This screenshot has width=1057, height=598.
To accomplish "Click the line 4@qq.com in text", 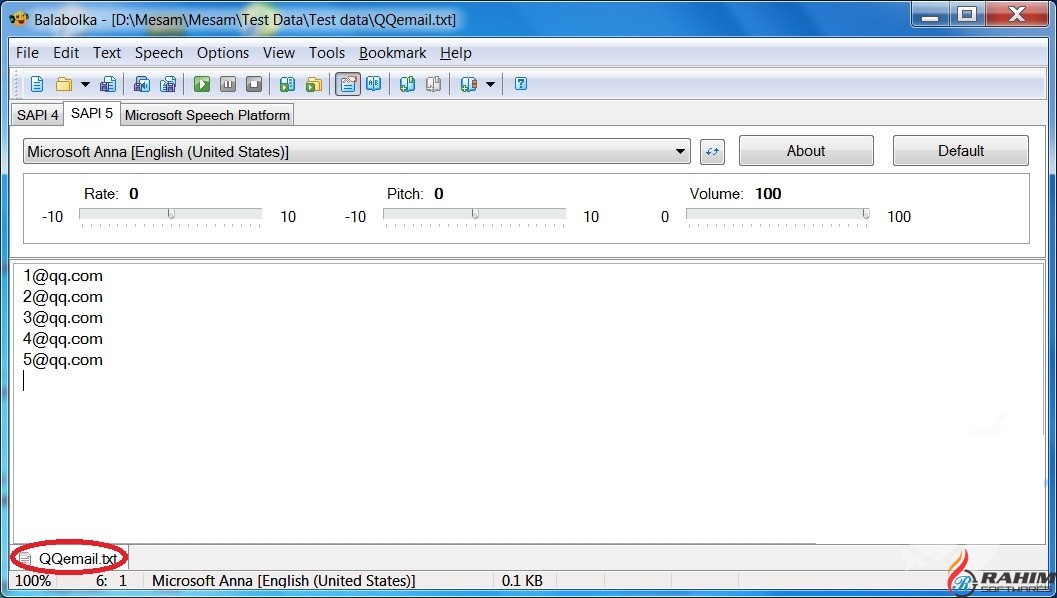I will pos(63,338).
